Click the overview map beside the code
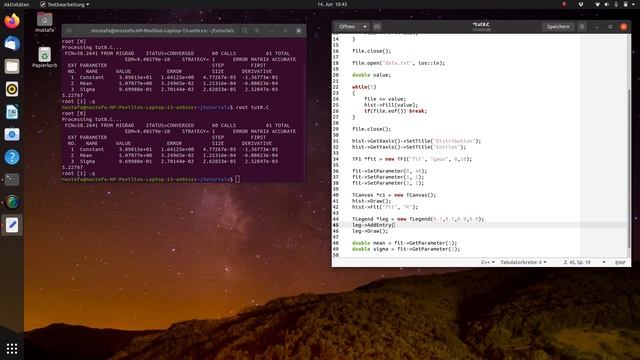Screen dimensions: 640x360 coord(603,145)
